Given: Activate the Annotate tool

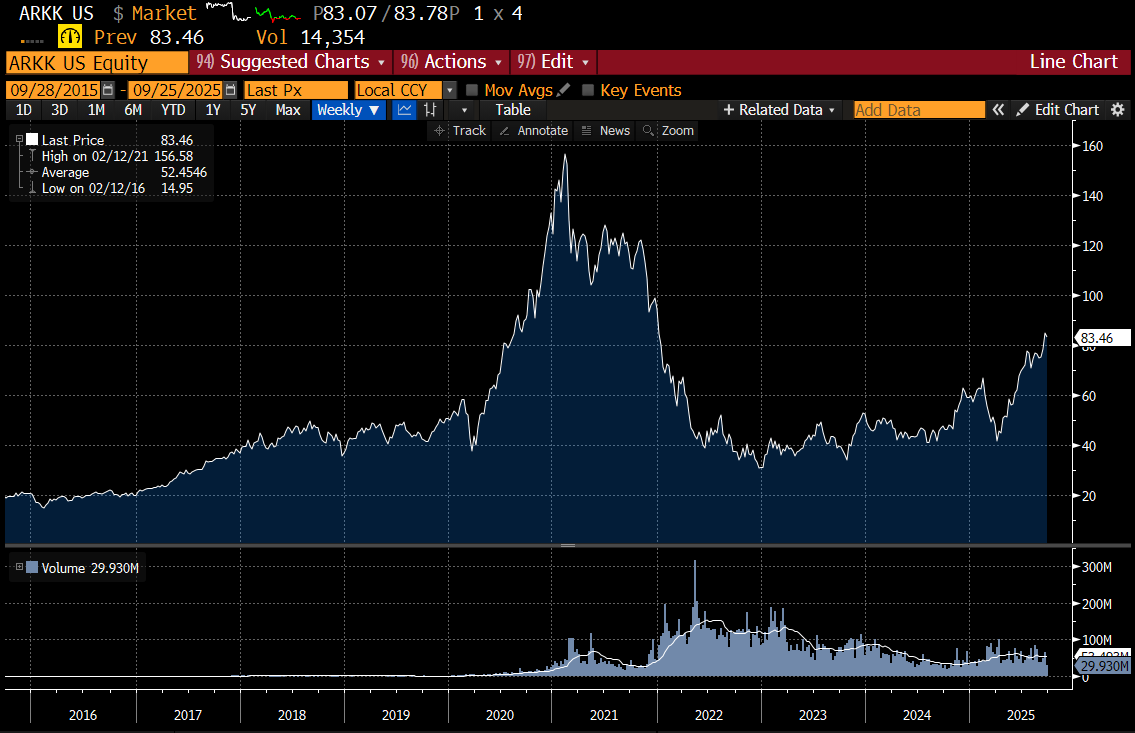Looking at the screenshot, I should point(533,130).
